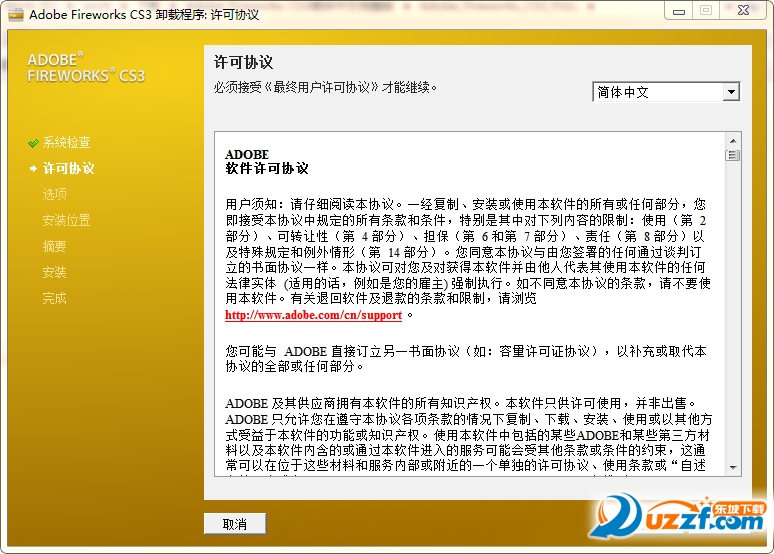774x554 pixels.
Task: Open the 简体中文 language dropdown
Action: 666,92
